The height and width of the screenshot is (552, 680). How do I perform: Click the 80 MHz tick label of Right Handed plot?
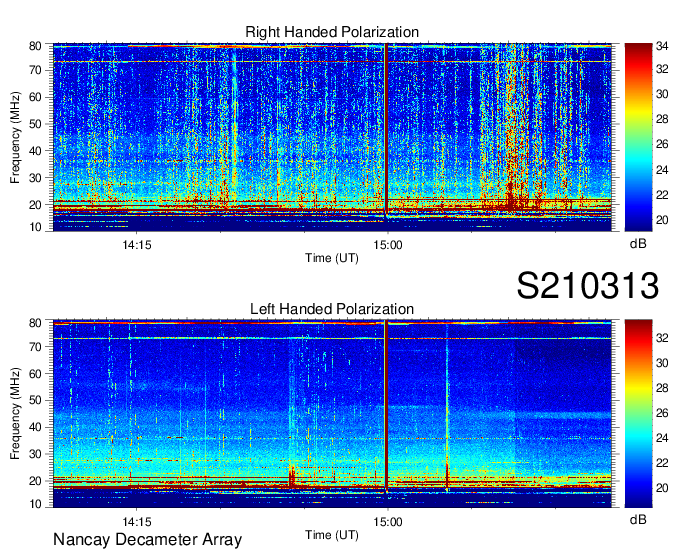(x=35, y=46)
